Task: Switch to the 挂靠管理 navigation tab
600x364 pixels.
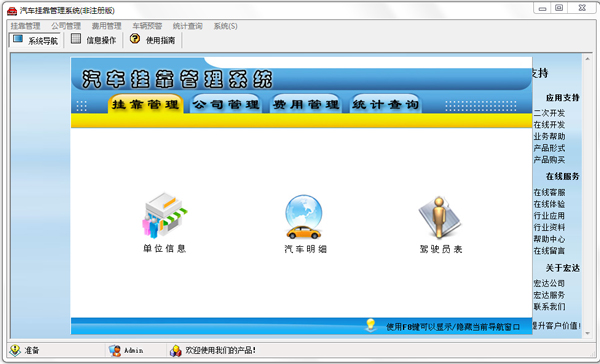Action: tap(146, 104)
